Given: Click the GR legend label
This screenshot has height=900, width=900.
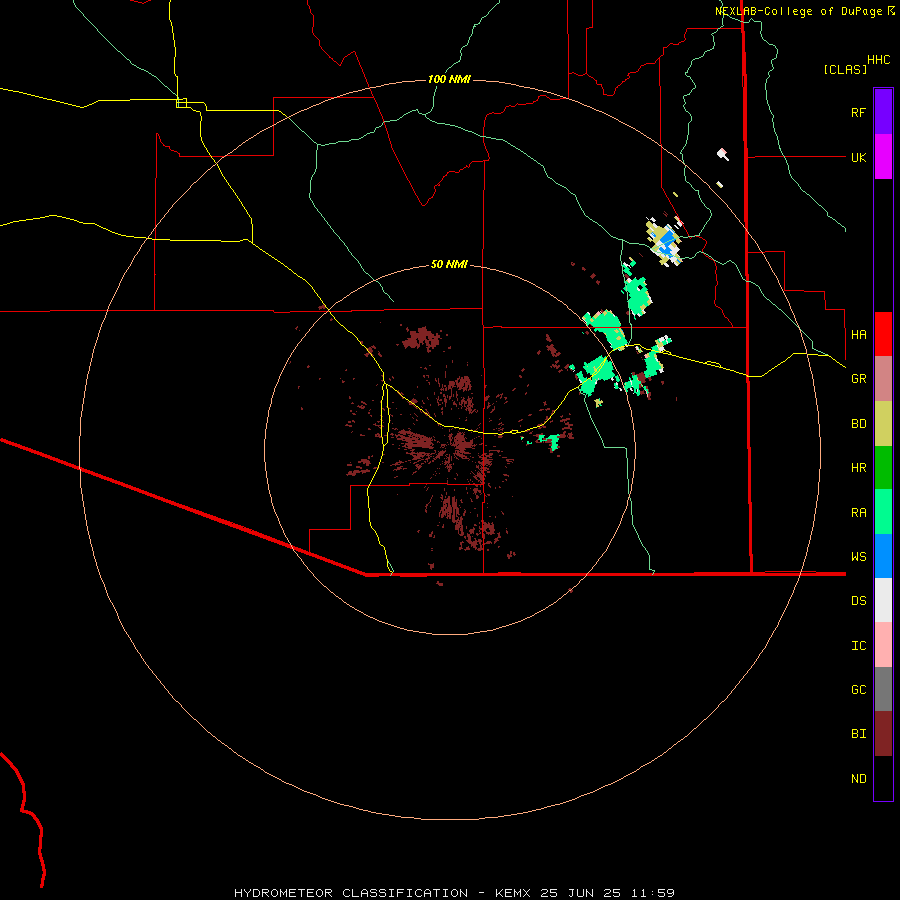Looking at the screenshot, I should (859, 379).
